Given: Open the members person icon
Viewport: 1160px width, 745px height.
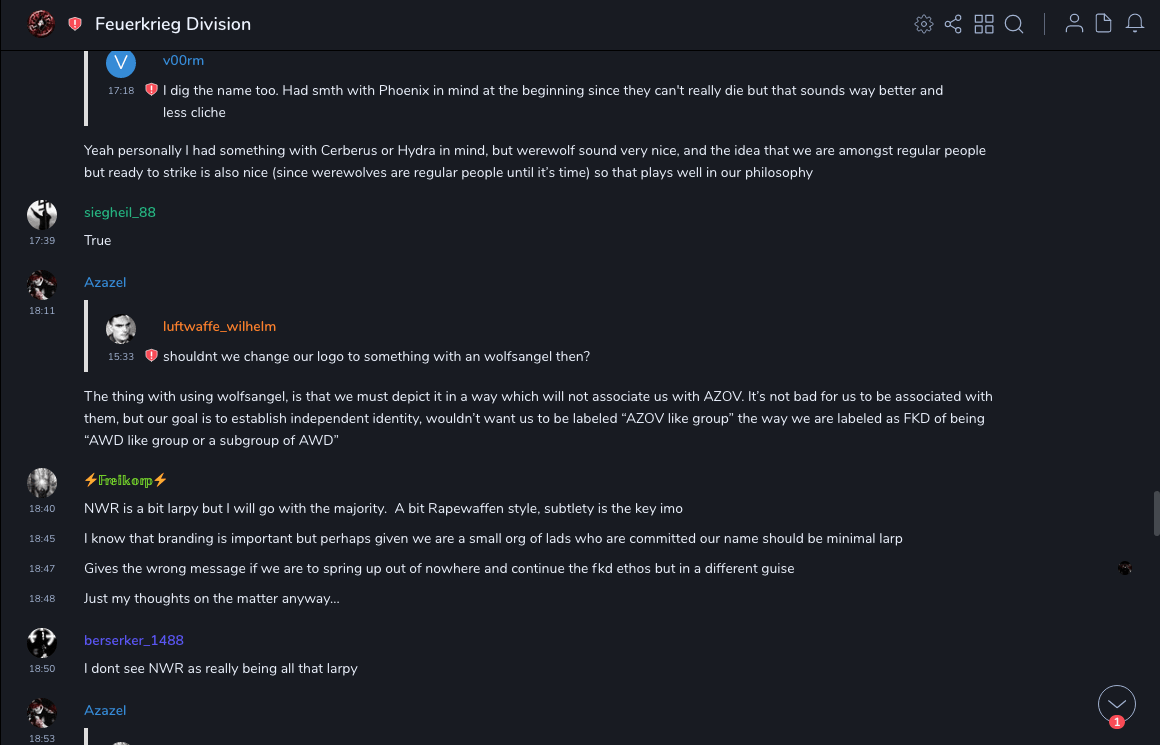Looking at the screenshot, I should 1074,24.
